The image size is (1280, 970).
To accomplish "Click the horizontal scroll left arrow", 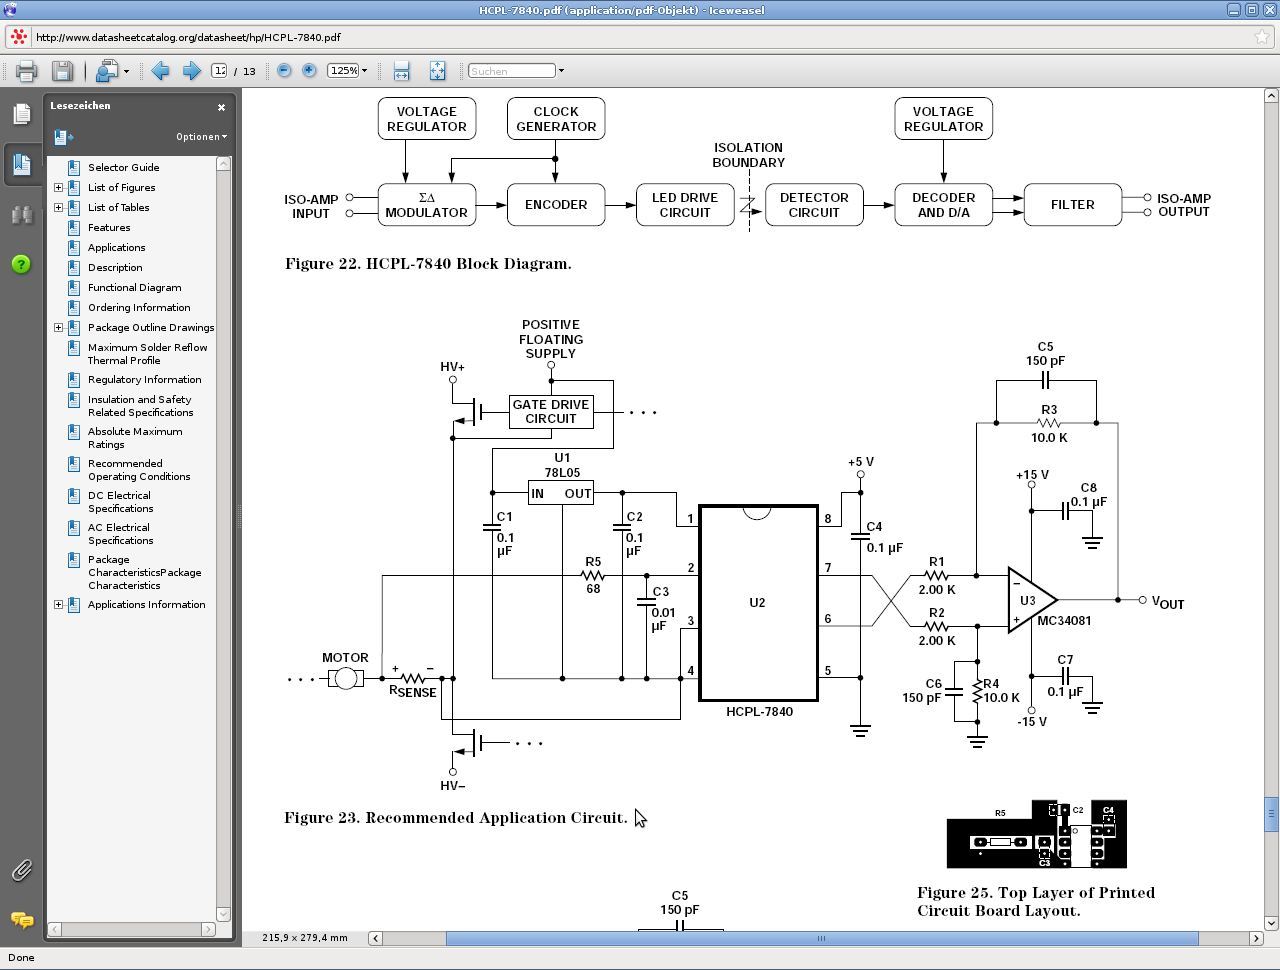I will coord(375,938).
